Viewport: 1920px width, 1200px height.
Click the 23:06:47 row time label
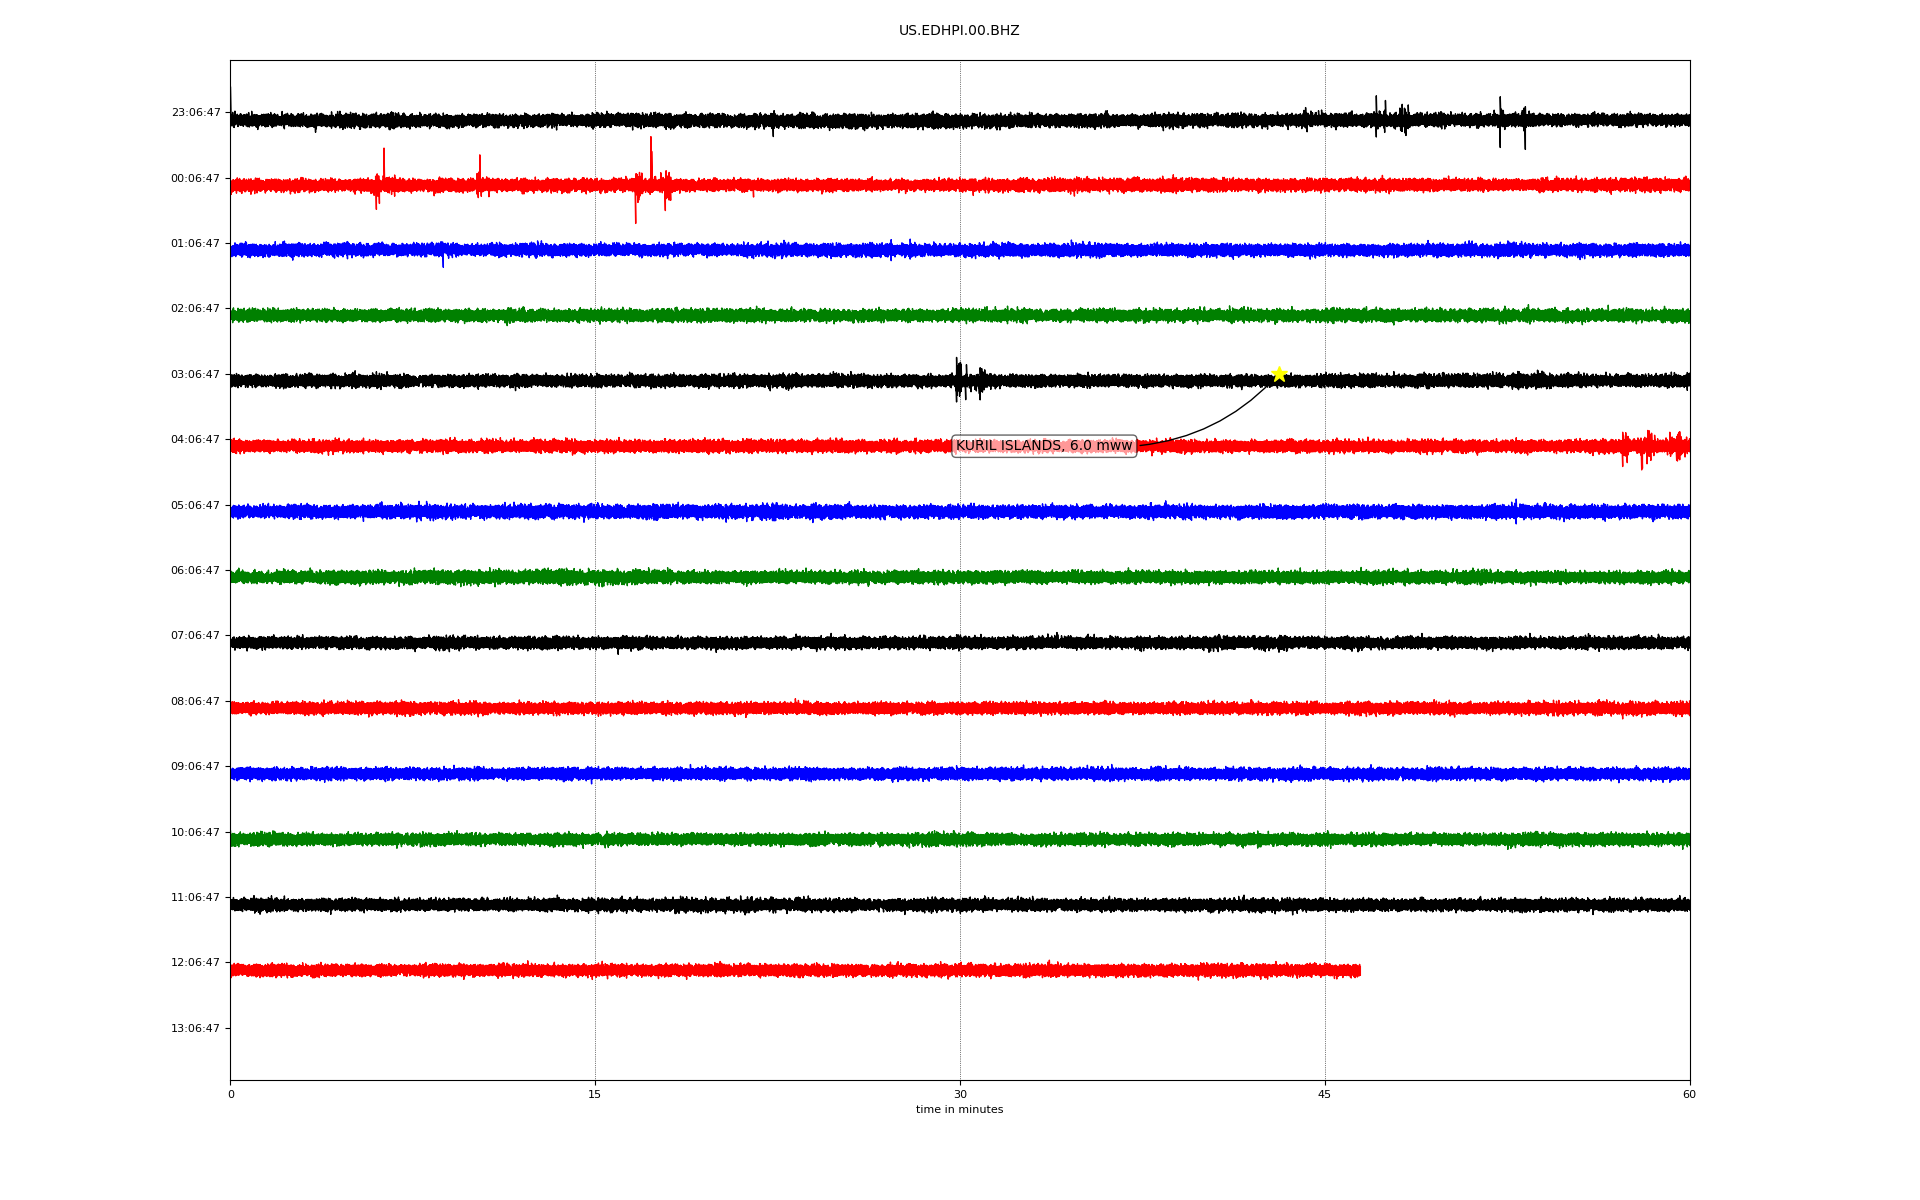(196, 113)
